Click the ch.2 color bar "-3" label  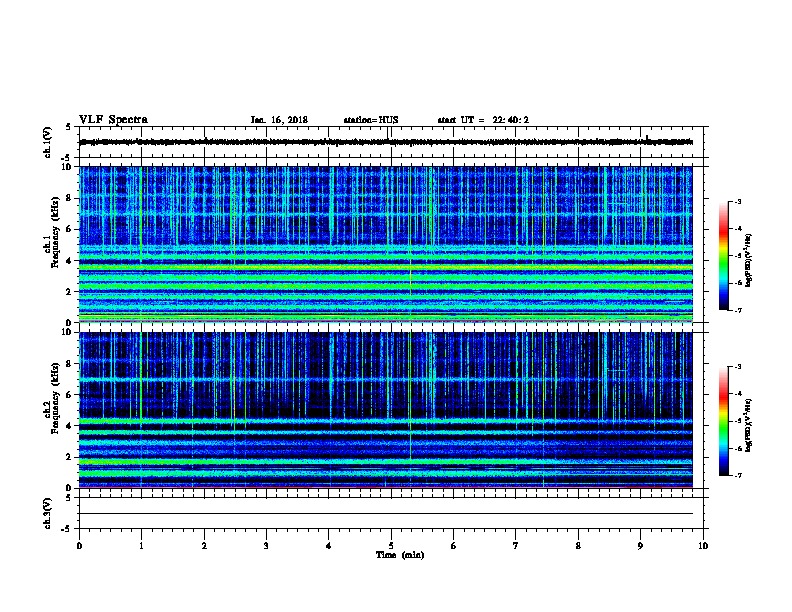tap(737, 367)
